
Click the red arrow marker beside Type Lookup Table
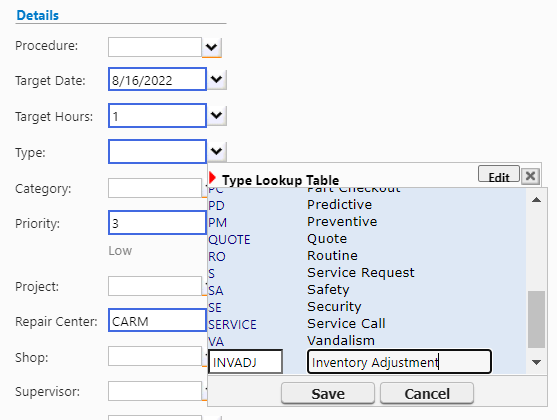click(212, 177)
